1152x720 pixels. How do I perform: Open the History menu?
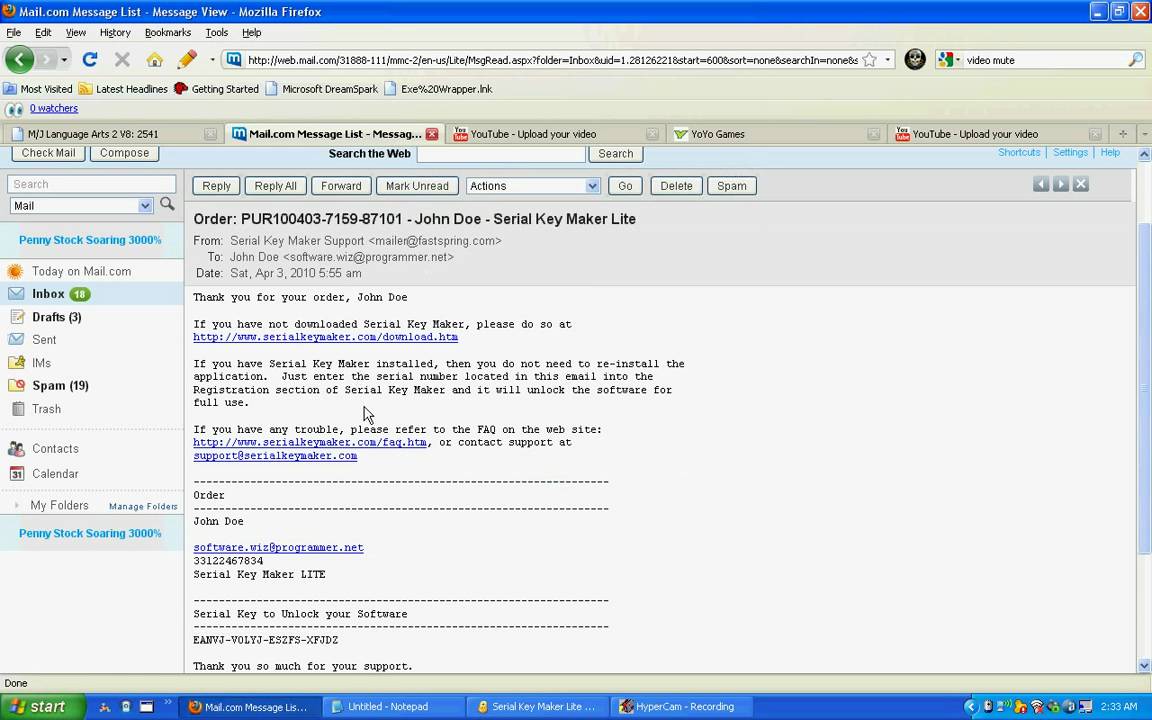[115, 32]
